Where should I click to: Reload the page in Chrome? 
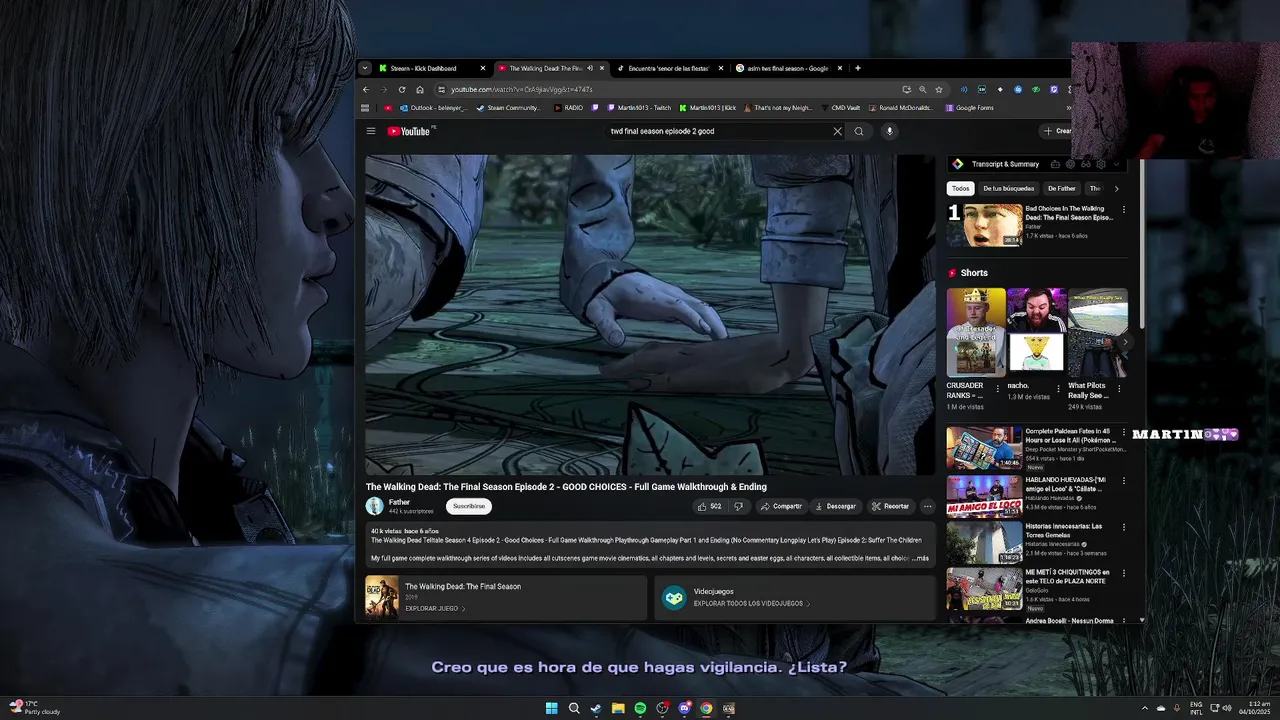pos(402,89)
